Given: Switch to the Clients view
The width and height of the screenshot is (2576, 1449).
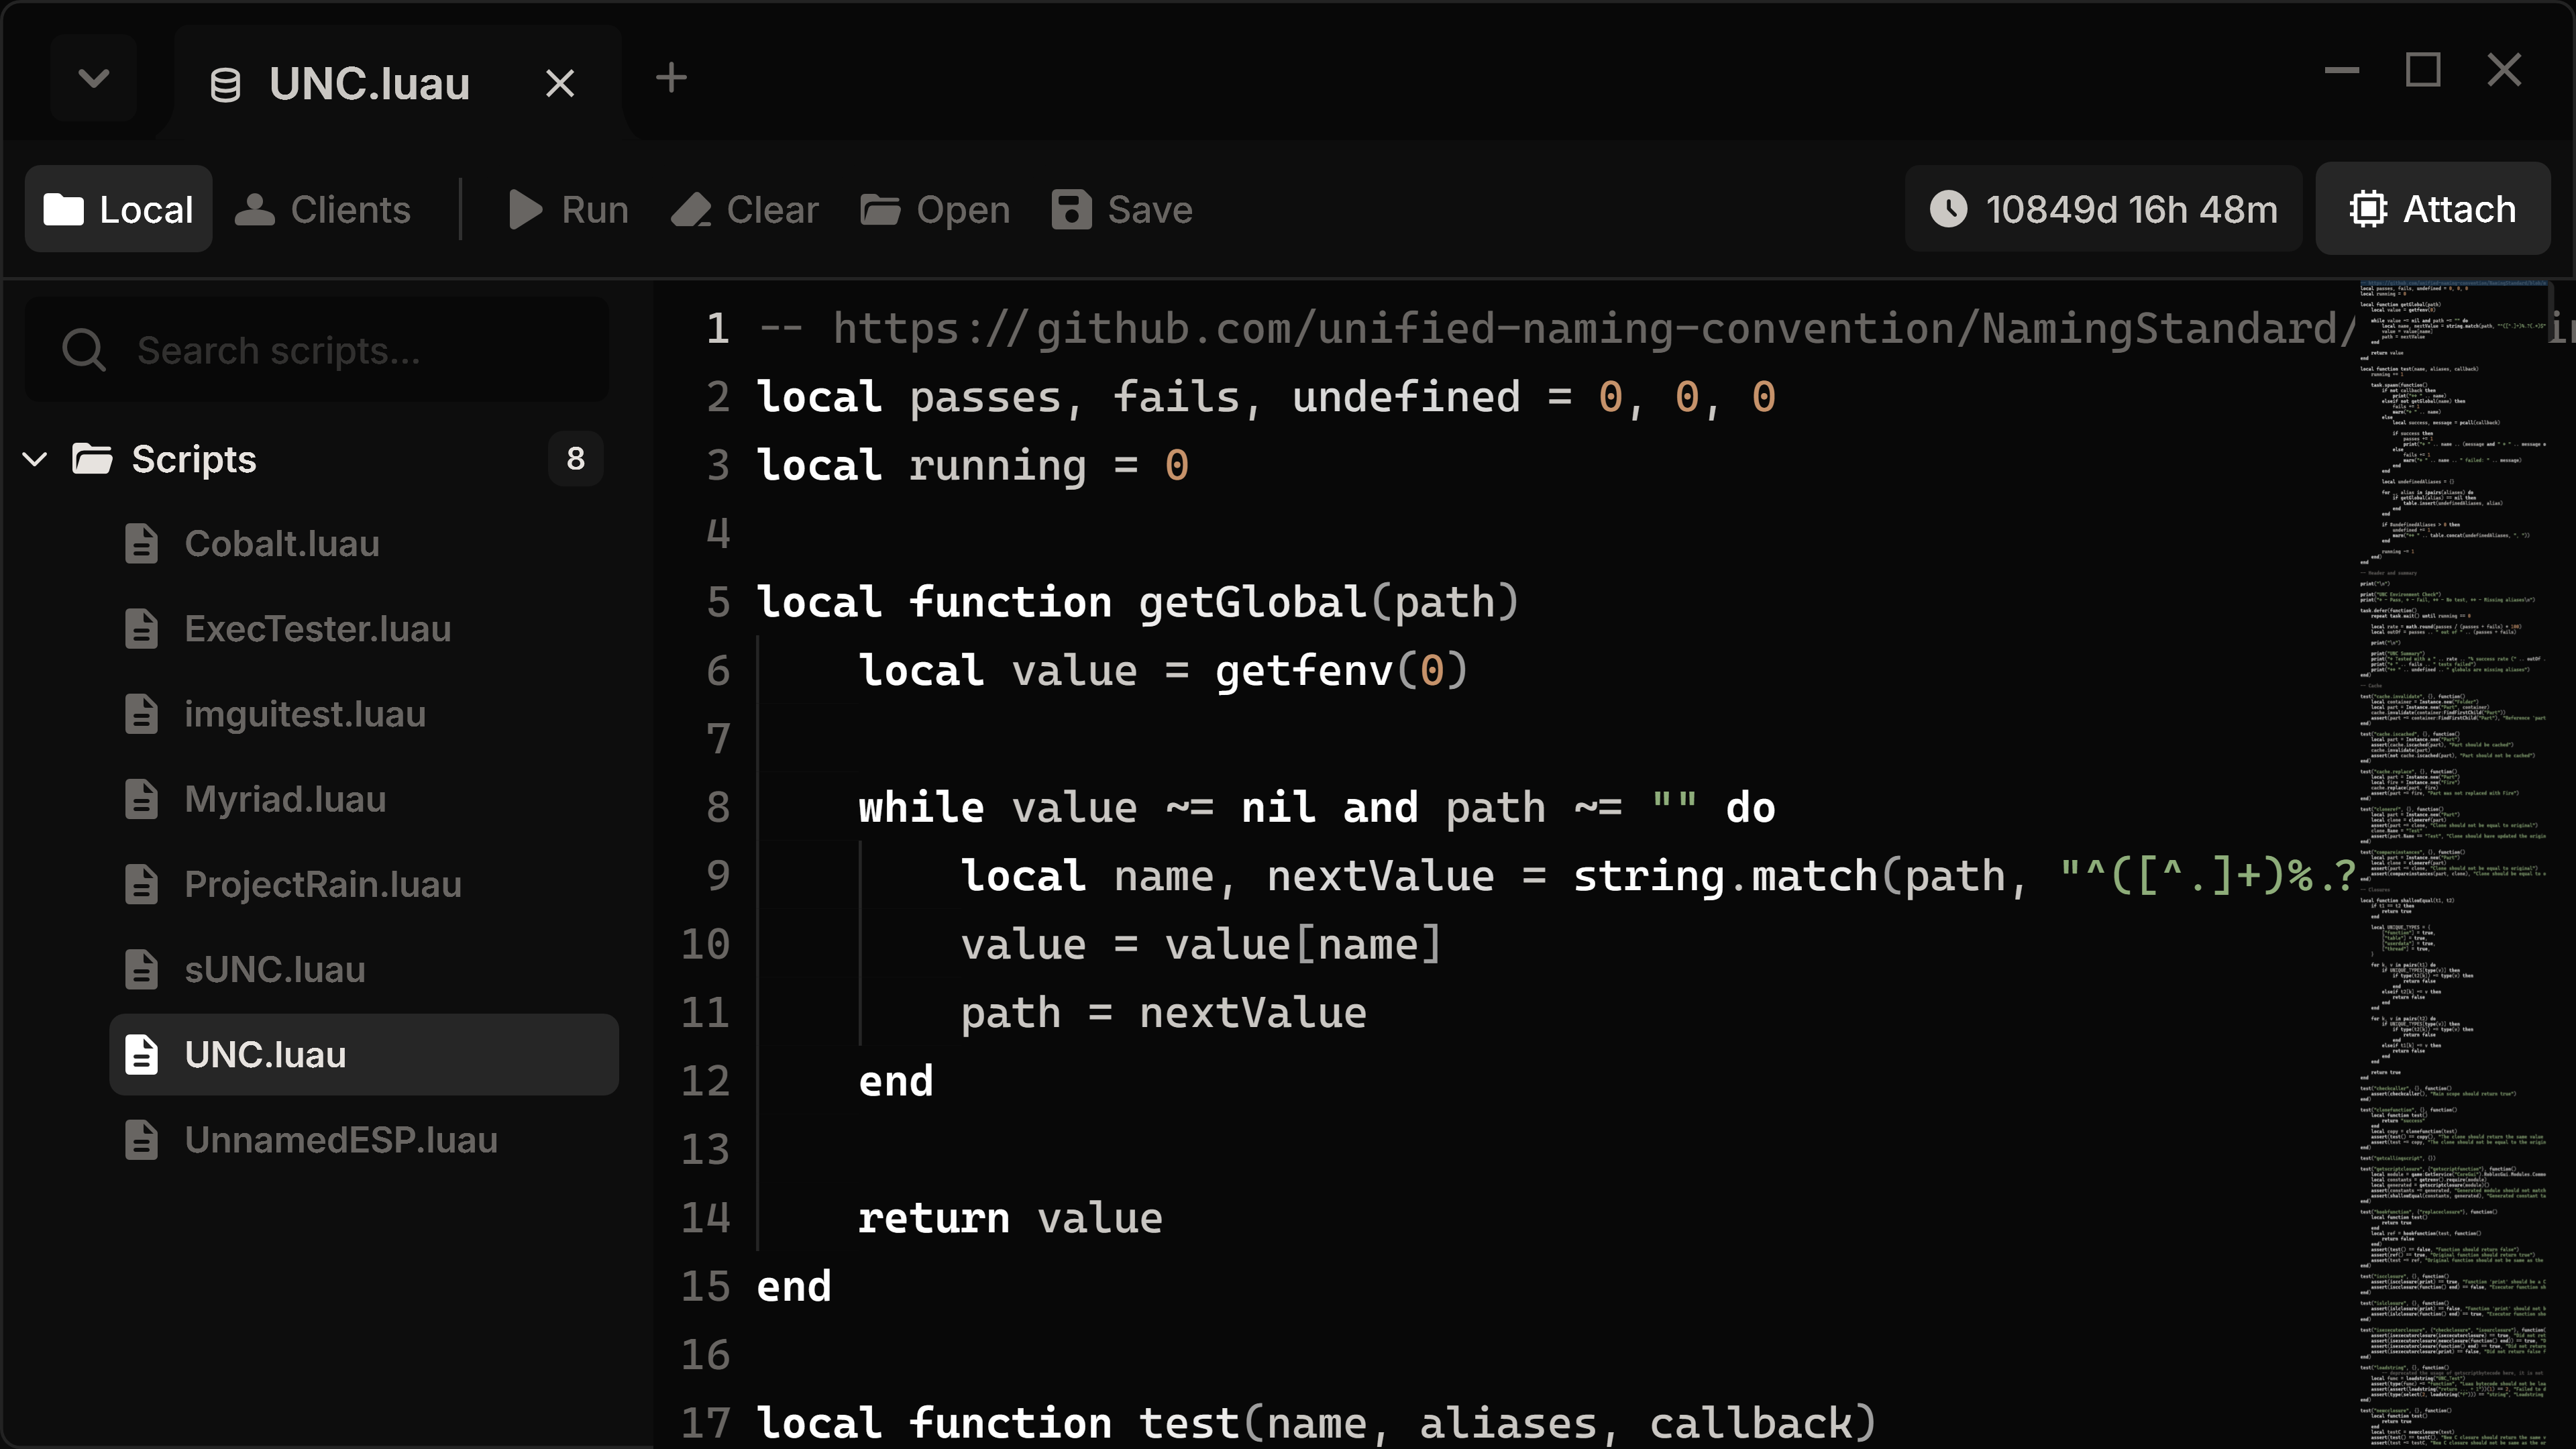Looking at the screenshot, I should pyautogui.click(x=322, y=209).
